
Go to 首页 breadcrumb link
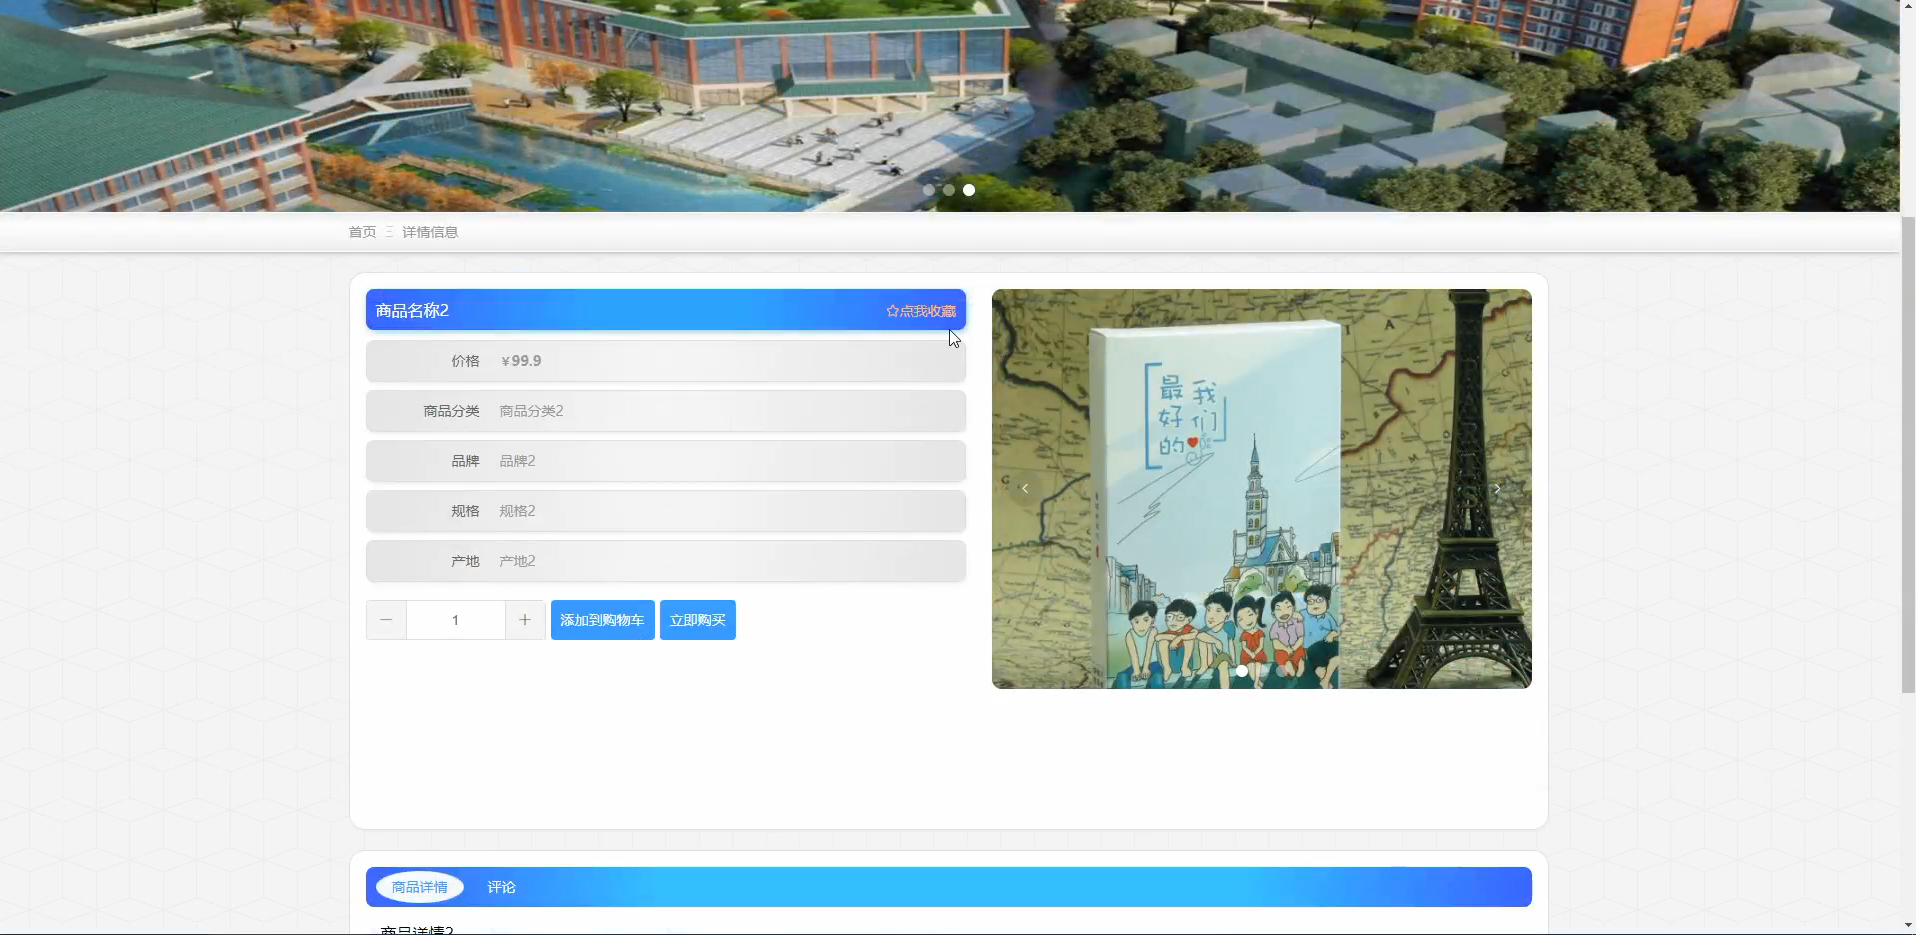tap(362, 232)
